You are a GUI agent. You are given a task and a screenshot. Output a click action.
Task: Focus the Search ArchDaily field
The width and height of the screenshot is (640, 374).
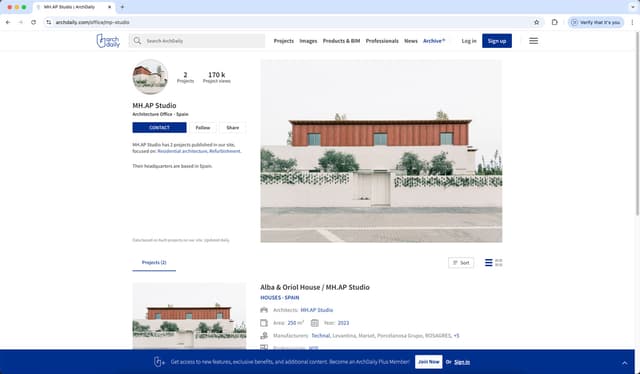click(197, 41)
